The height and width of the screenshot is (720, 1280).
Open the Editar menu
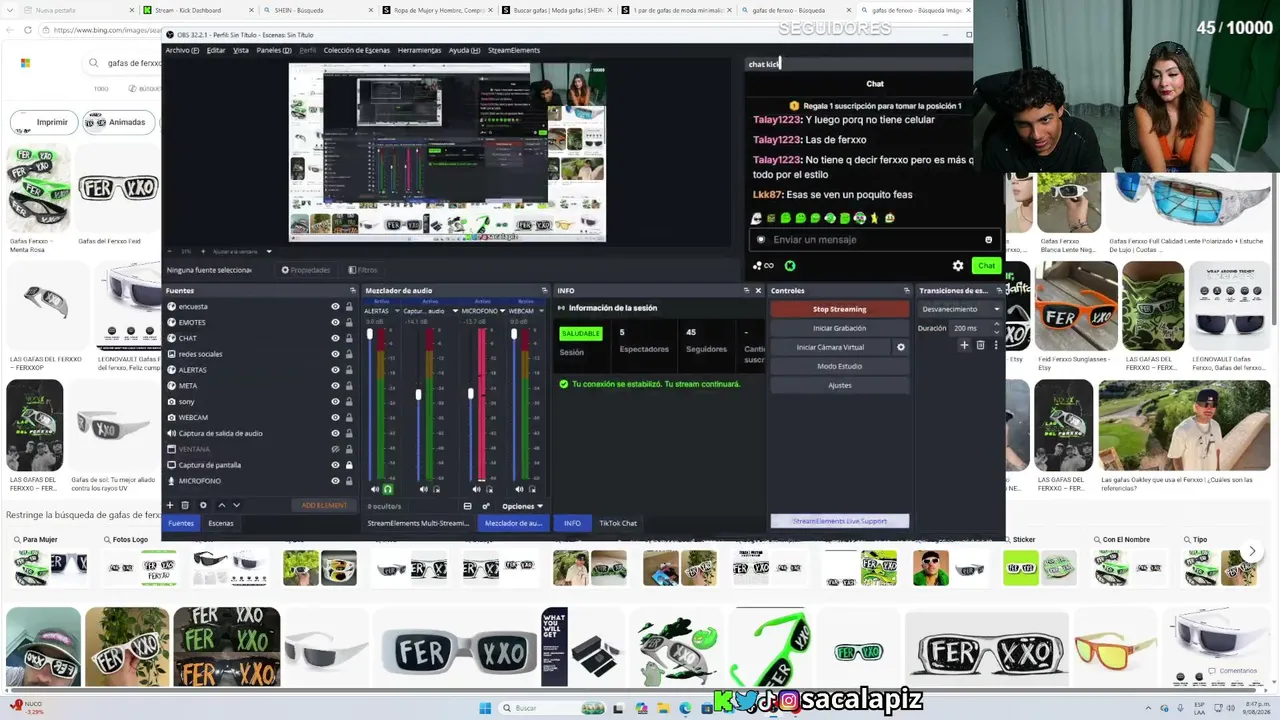(x=216, y=50)
